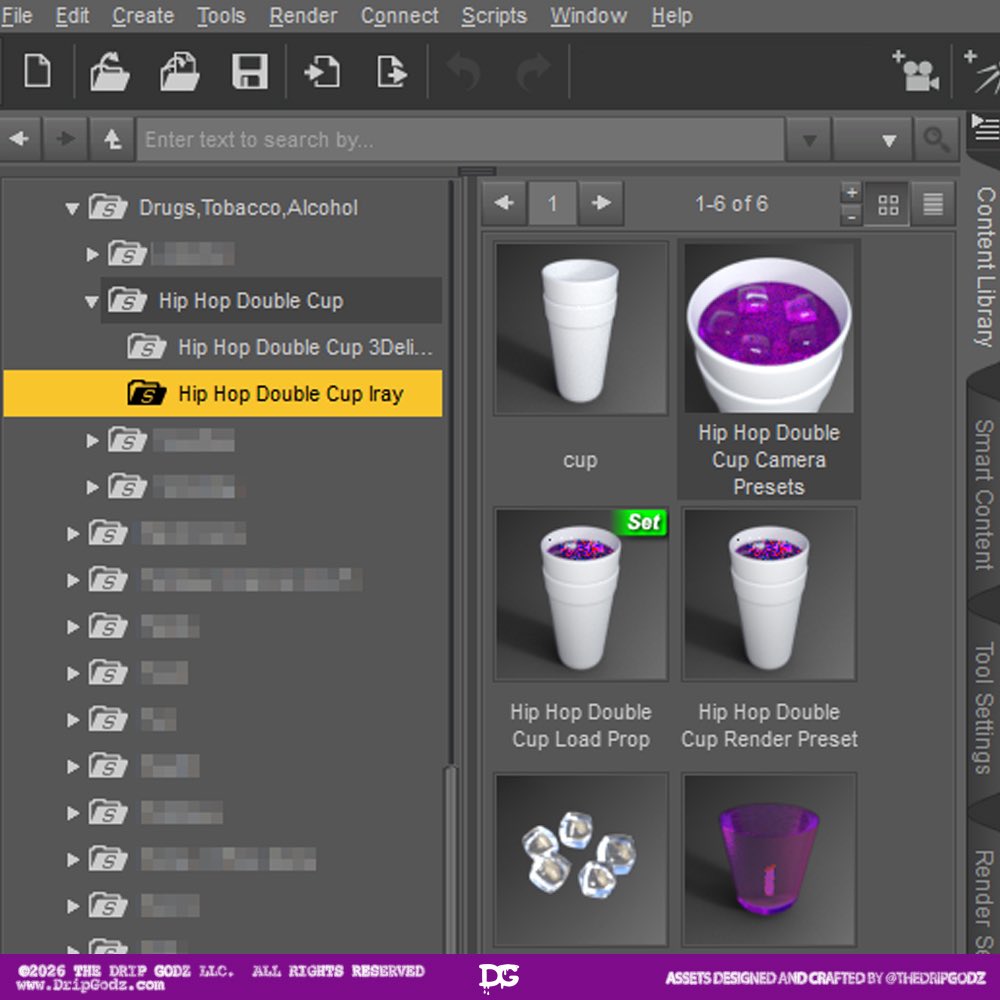Expand the second blurred folder below Iray

92,487
